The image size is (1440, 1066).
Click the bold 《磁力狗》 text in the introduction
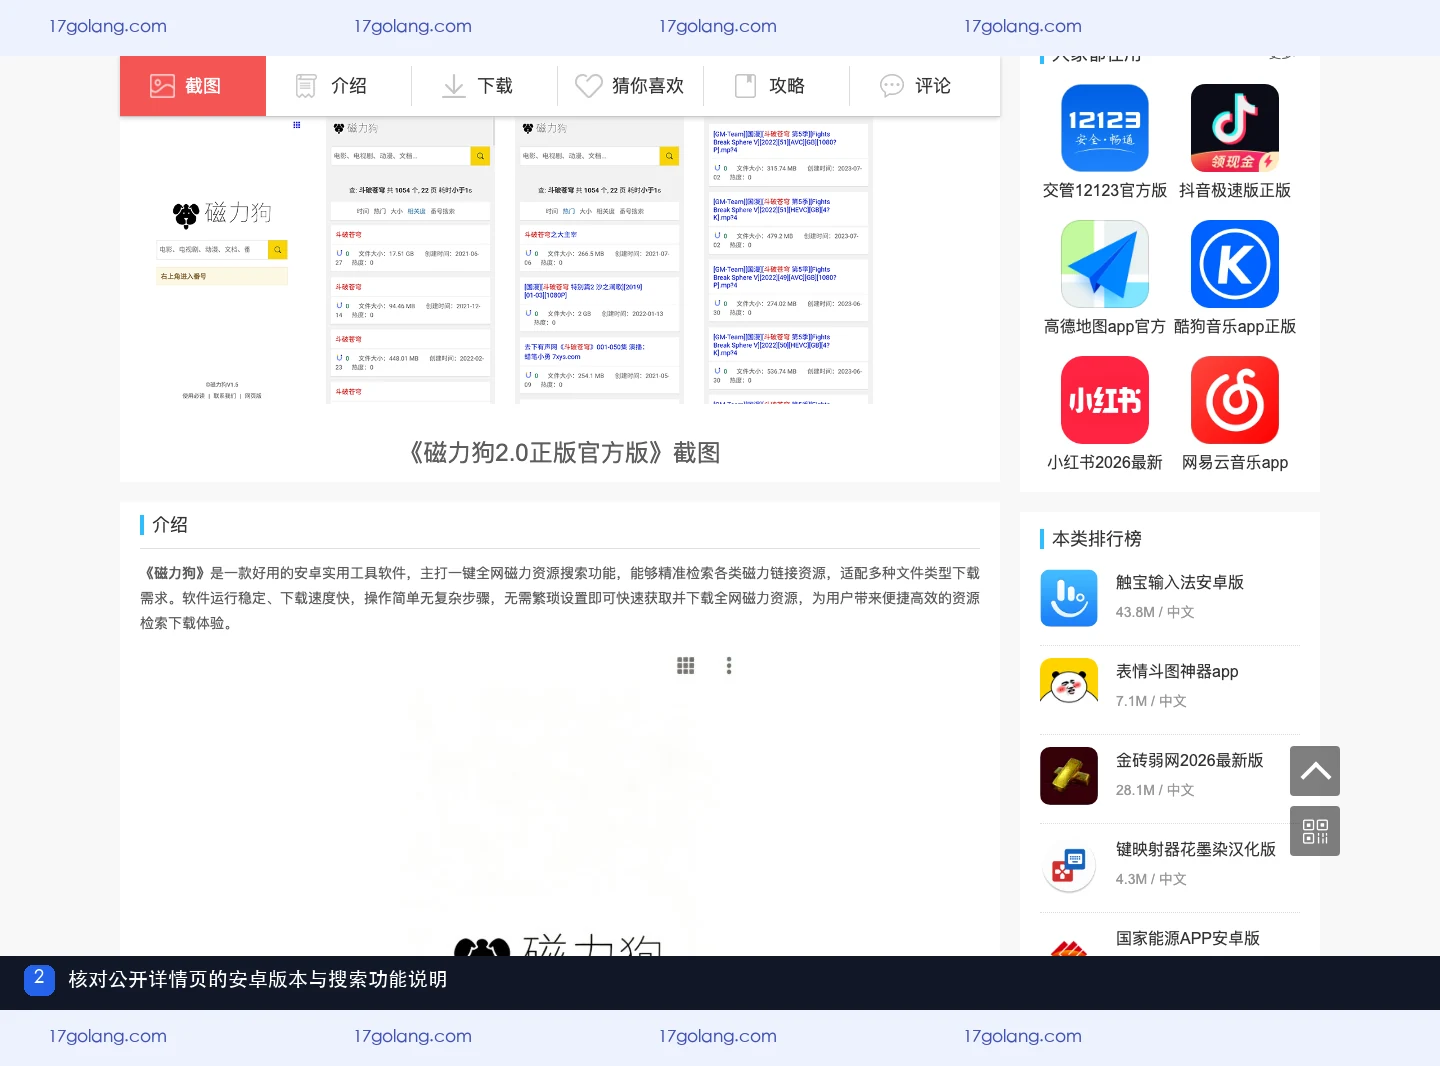175,573
